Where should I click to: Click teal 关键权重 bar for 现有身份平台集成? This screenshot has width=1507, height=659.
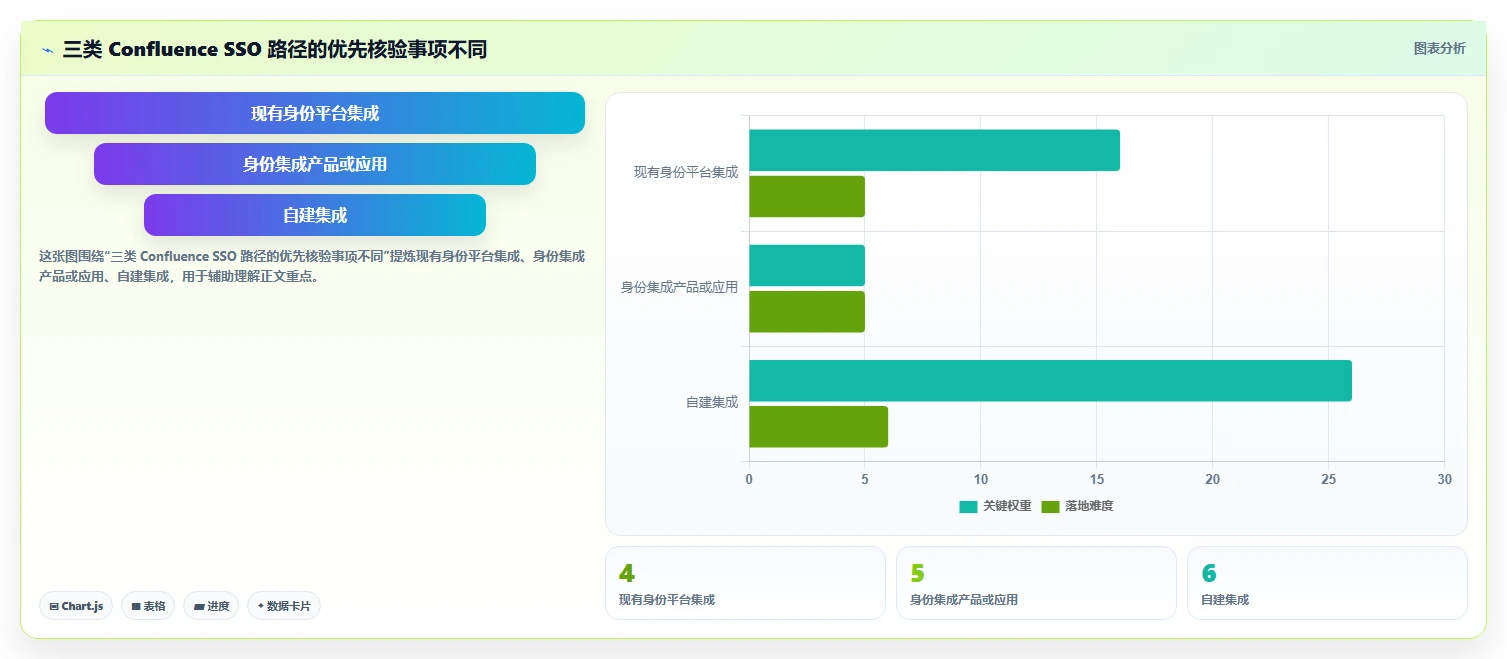(x=934, y=150)
